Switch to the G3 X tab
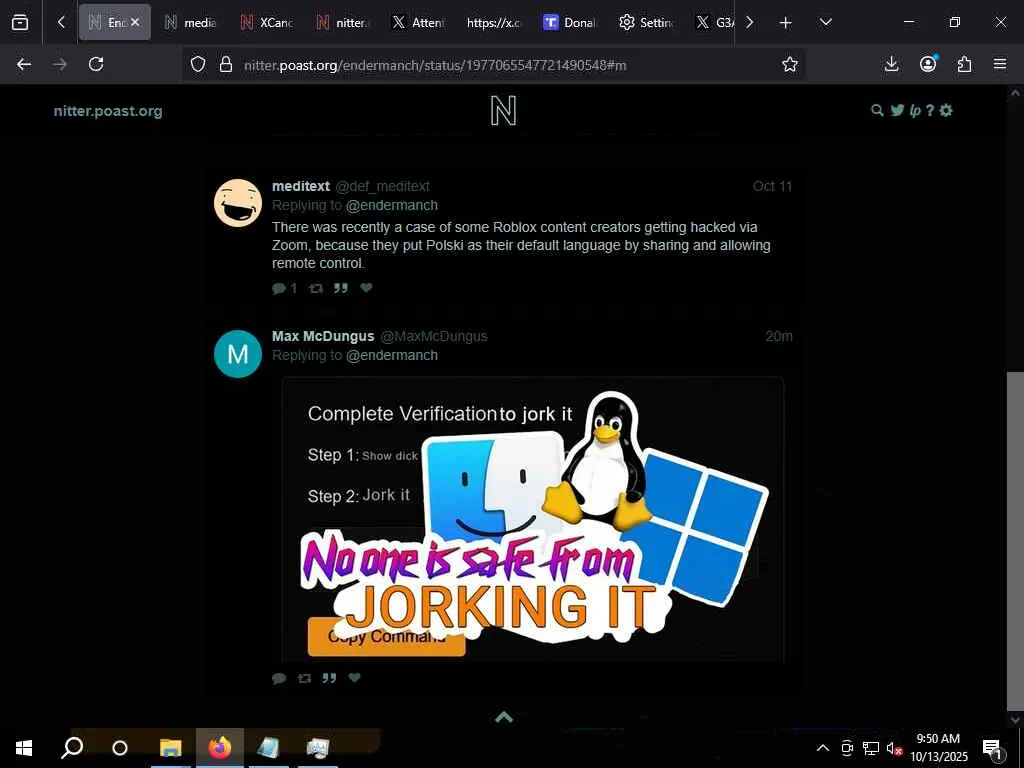This screenshot has height=768, width=1024. 712,22
